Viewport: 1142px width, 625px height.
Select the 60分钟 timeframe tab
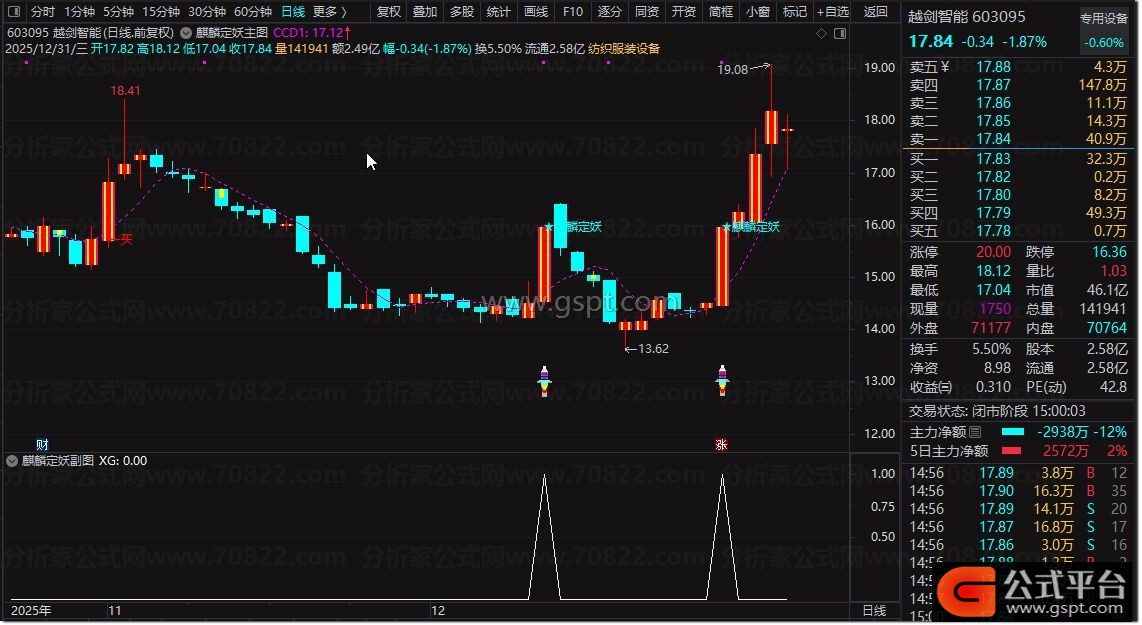pos(252,12)
